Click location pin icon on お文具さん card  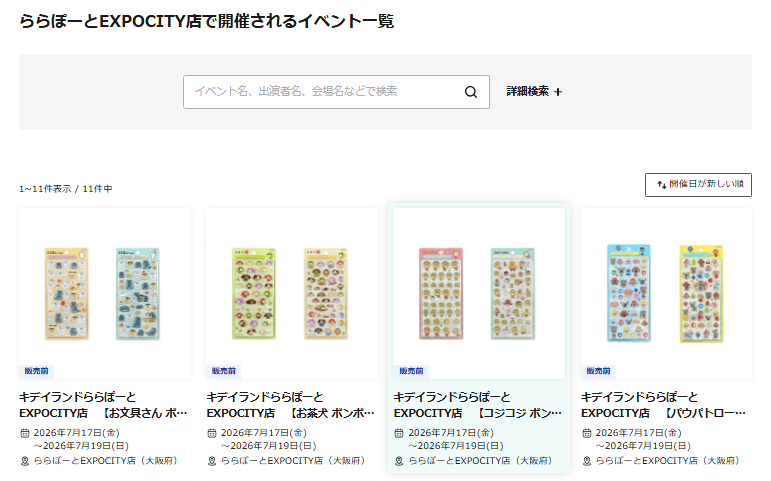[x=25, y=461]
